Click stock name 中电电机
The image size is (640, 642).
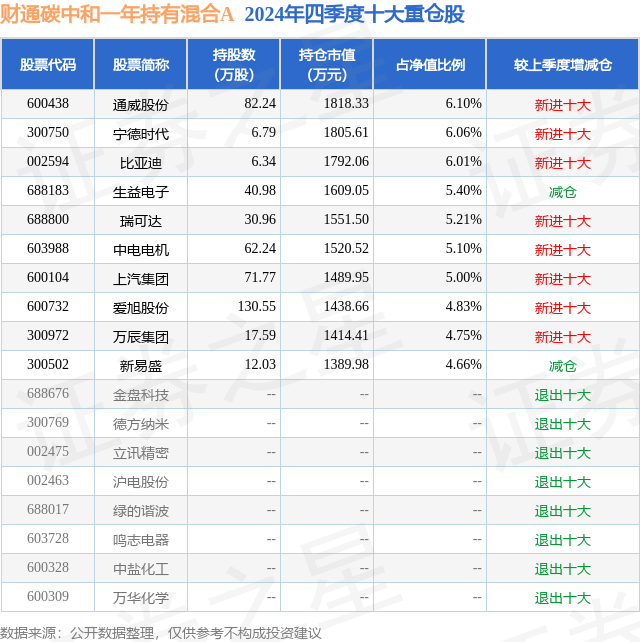tap(141, 250)
